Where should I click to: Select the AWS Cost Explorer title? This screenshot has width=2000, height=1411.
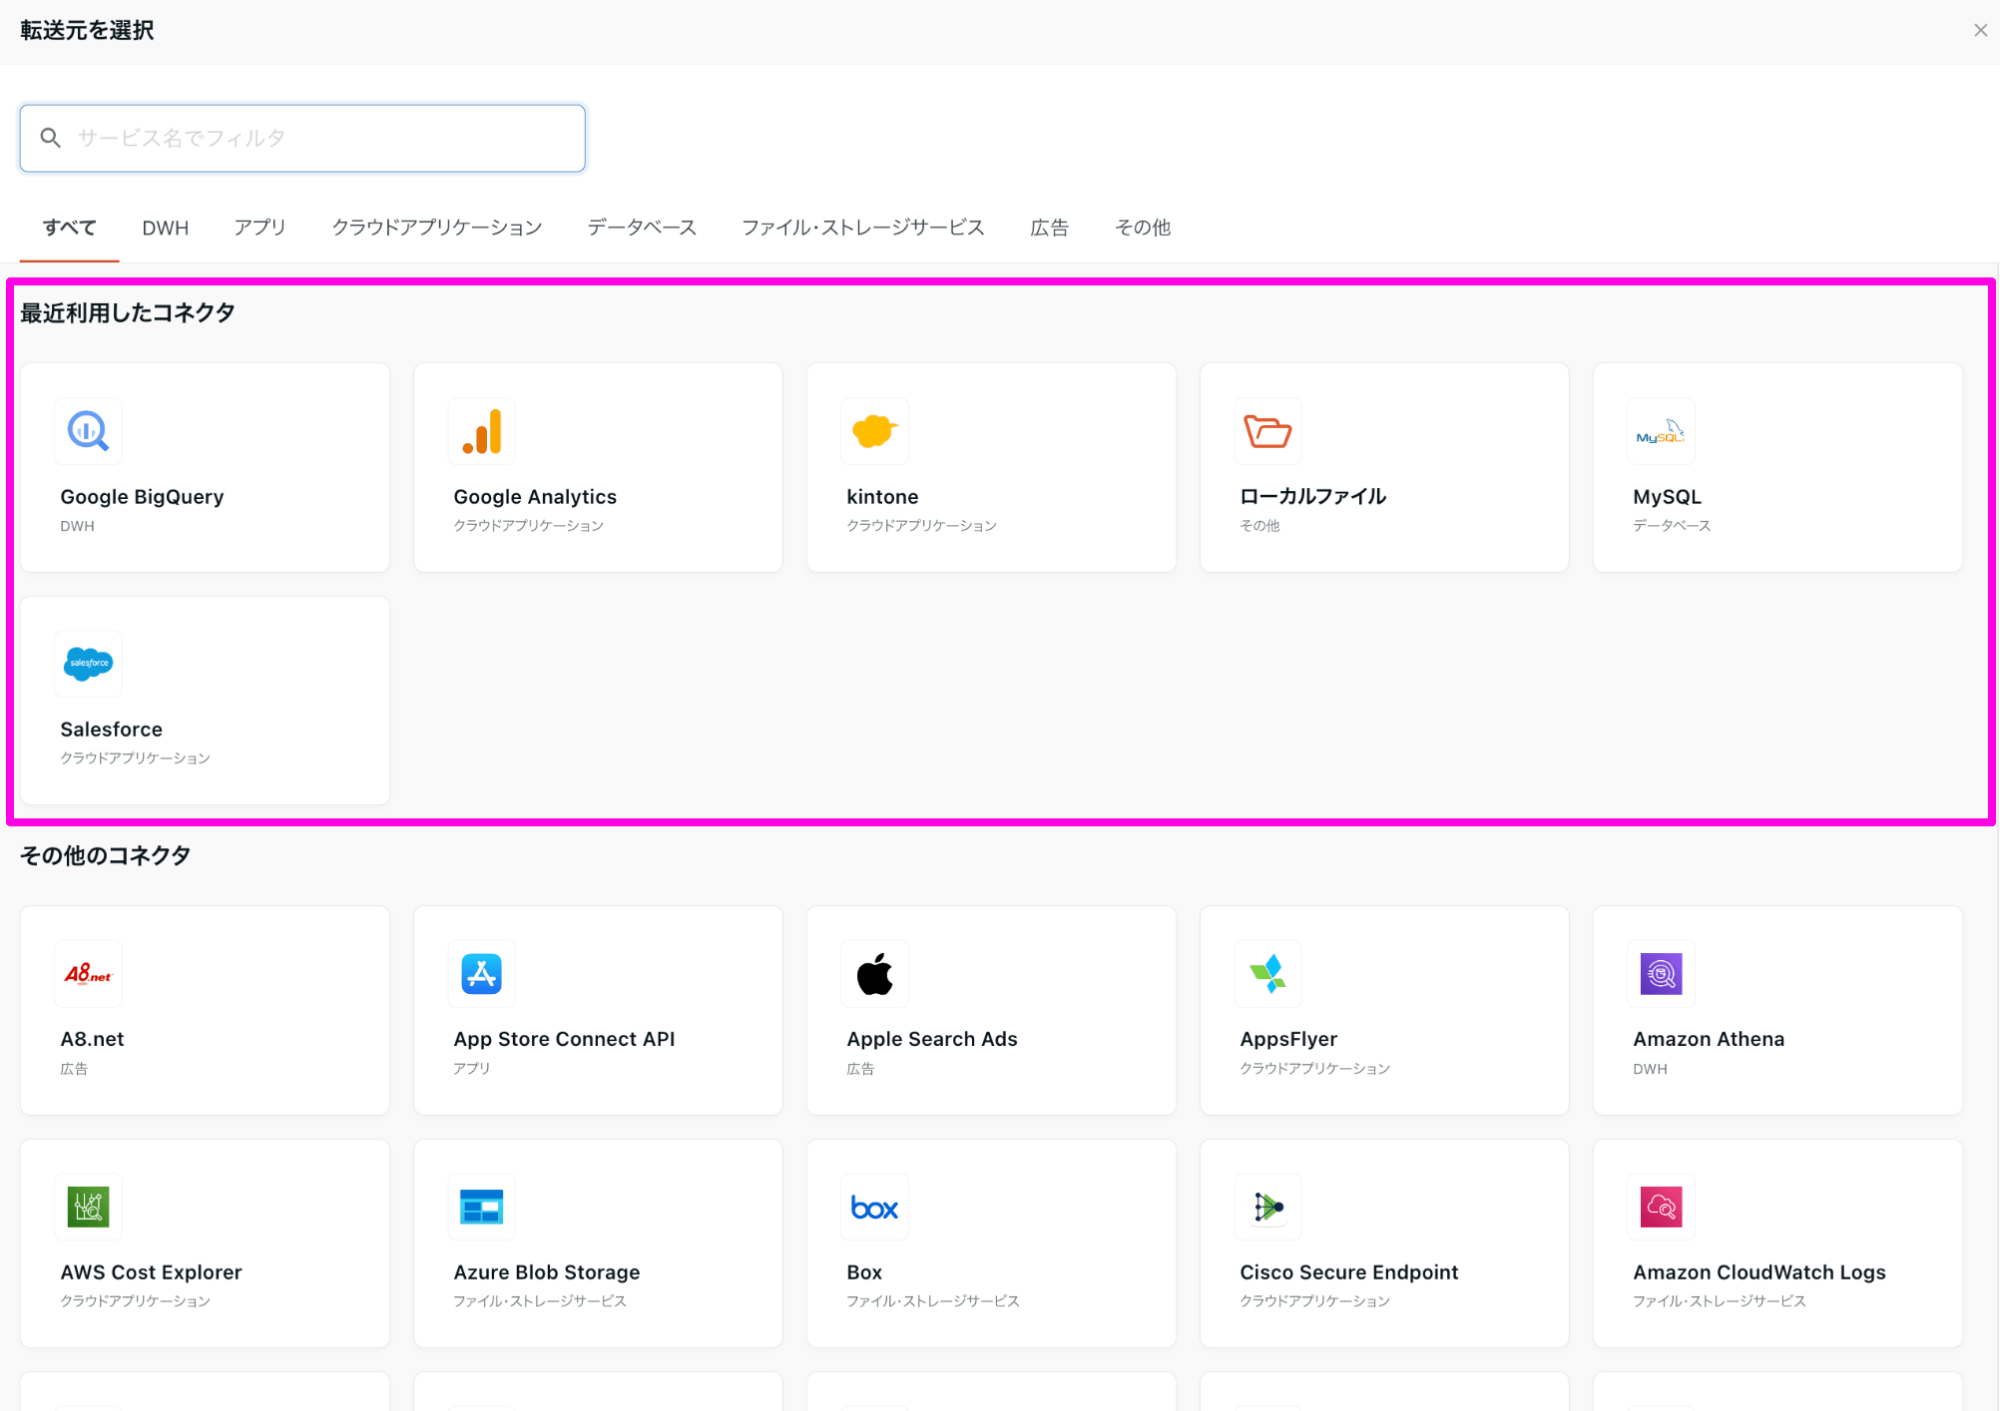tap(151, 1272)
